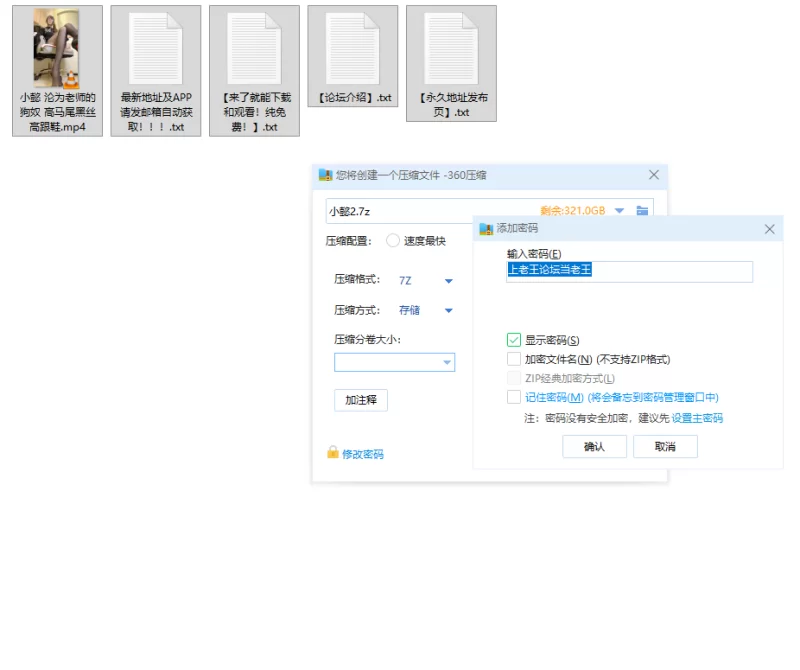Select the 【永久地址发布页】.txt file icon
This screenshot has width=800, height=670.
[x=451, y=48]
